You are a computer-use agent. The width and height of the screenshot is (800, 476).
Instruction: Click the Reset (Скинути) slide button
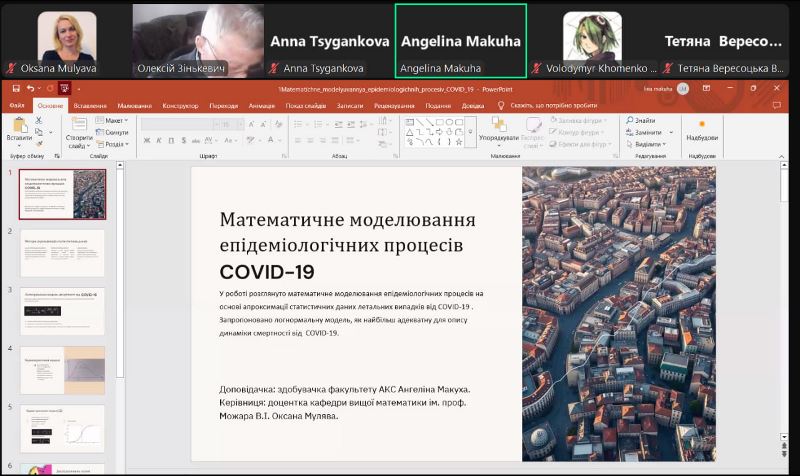pyautogui.click(x=113, y=132)
